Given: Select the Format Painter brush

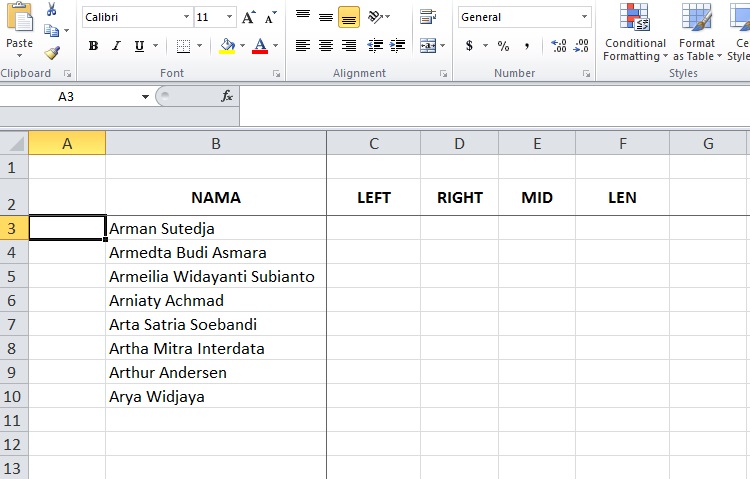Looking at the screenshot, I should coord(52,52).
